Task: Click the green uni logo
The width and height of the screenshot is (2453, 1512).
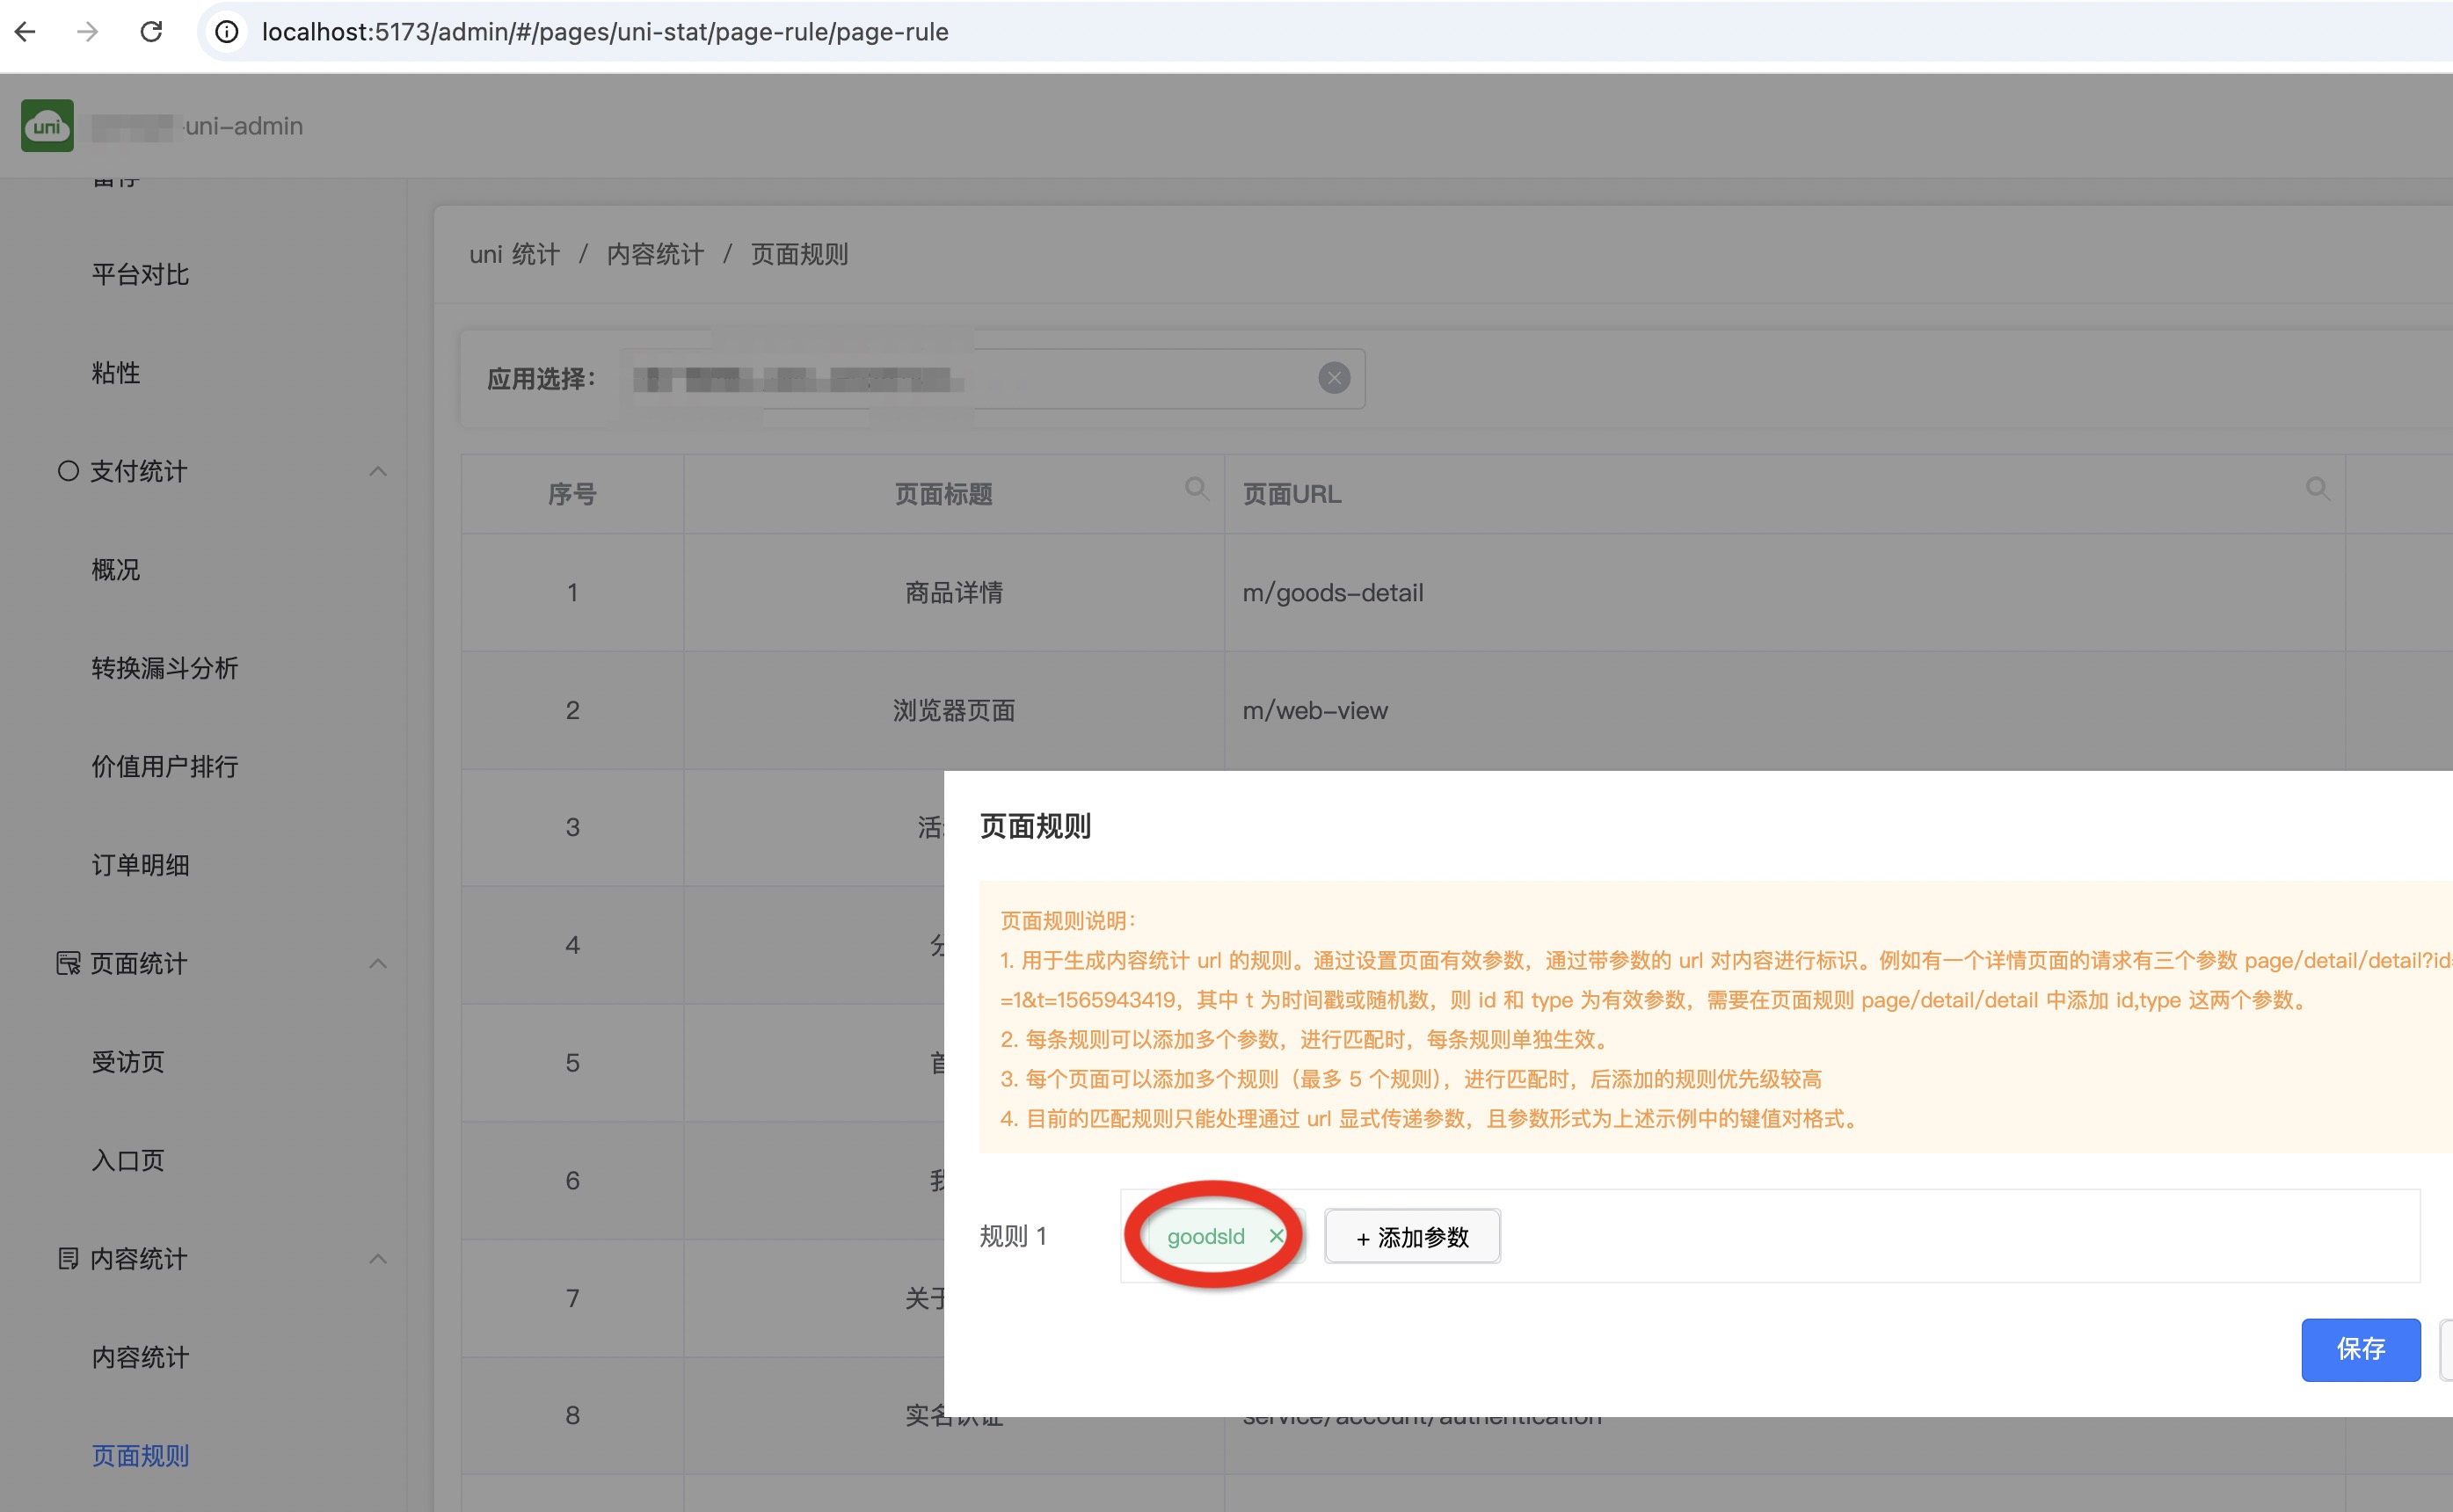Action: click(x=47, y=126)
